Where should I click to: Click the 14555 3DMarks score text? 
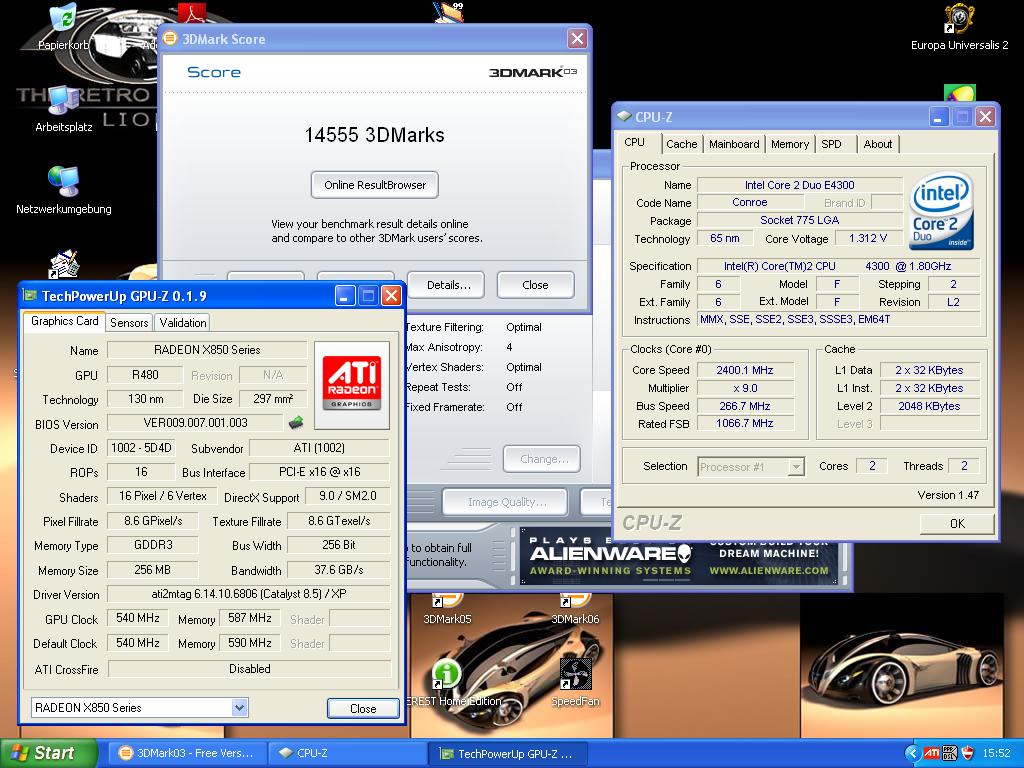pos(374,135)
